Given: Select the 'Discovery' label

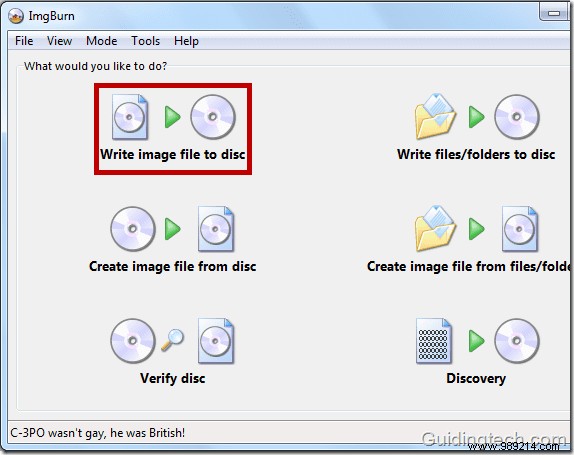Looking at the screenshot, I should tap(476, 378).
